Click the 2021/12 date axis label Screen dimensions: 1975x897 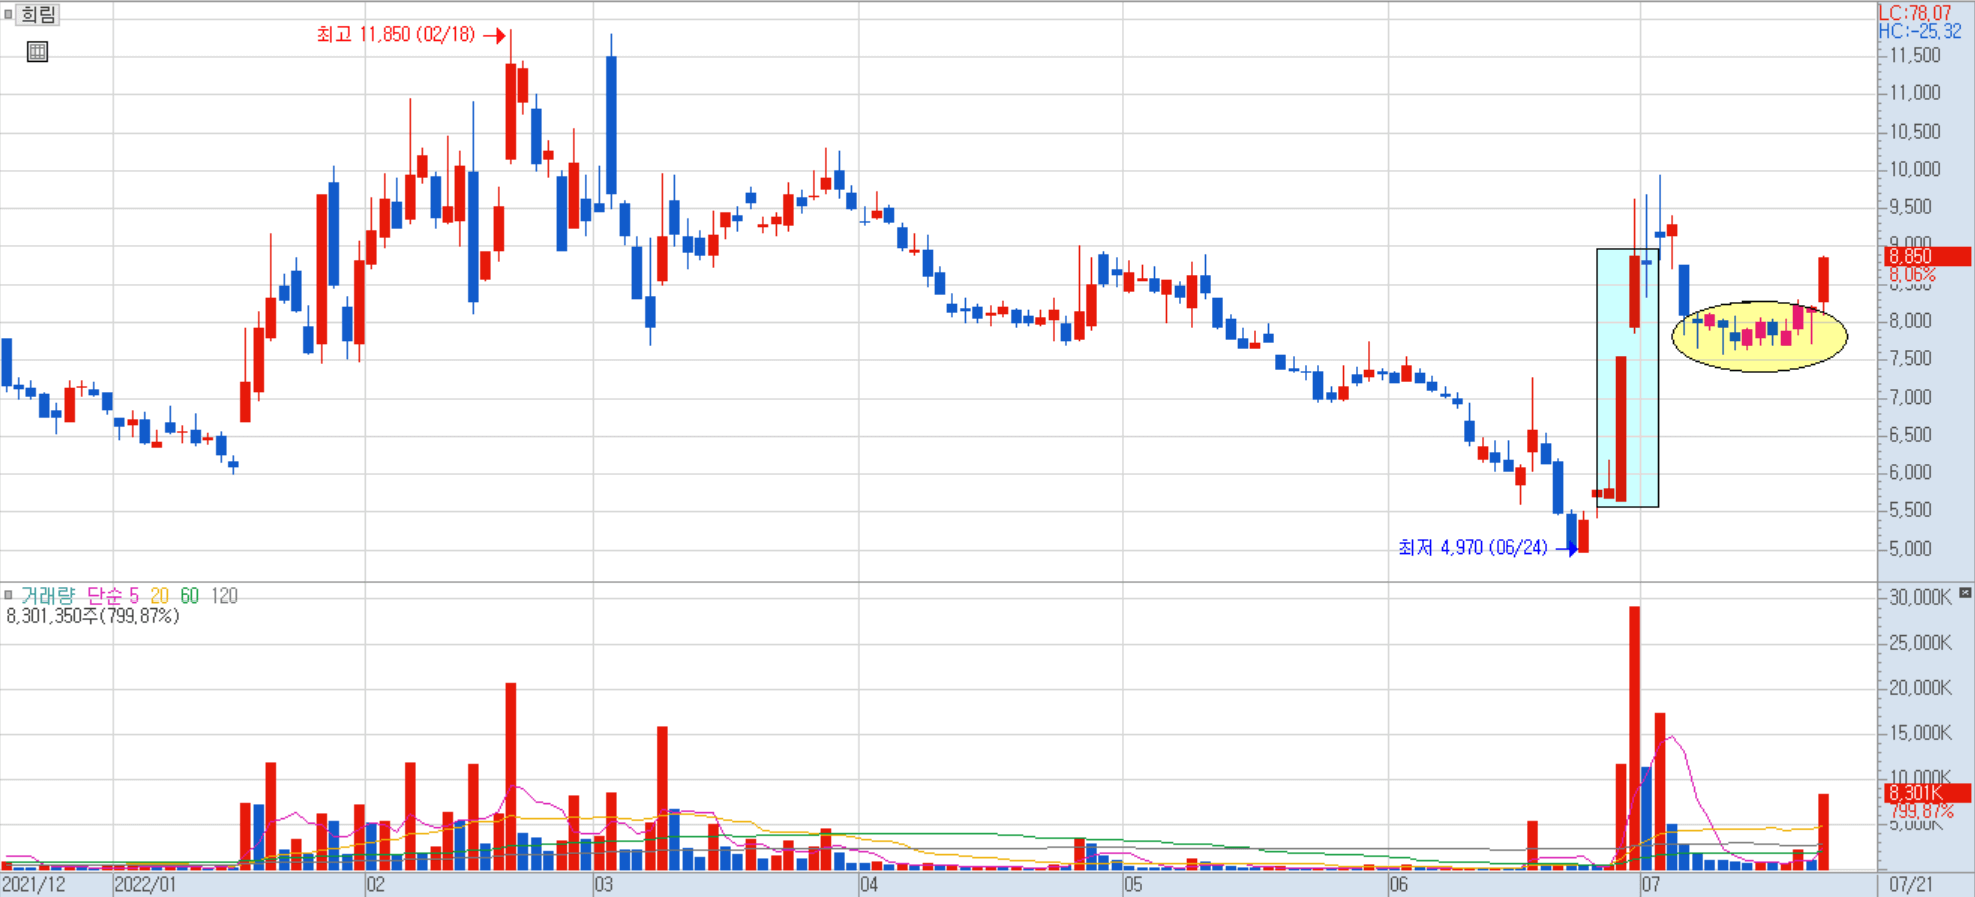(x=33, y=885)
